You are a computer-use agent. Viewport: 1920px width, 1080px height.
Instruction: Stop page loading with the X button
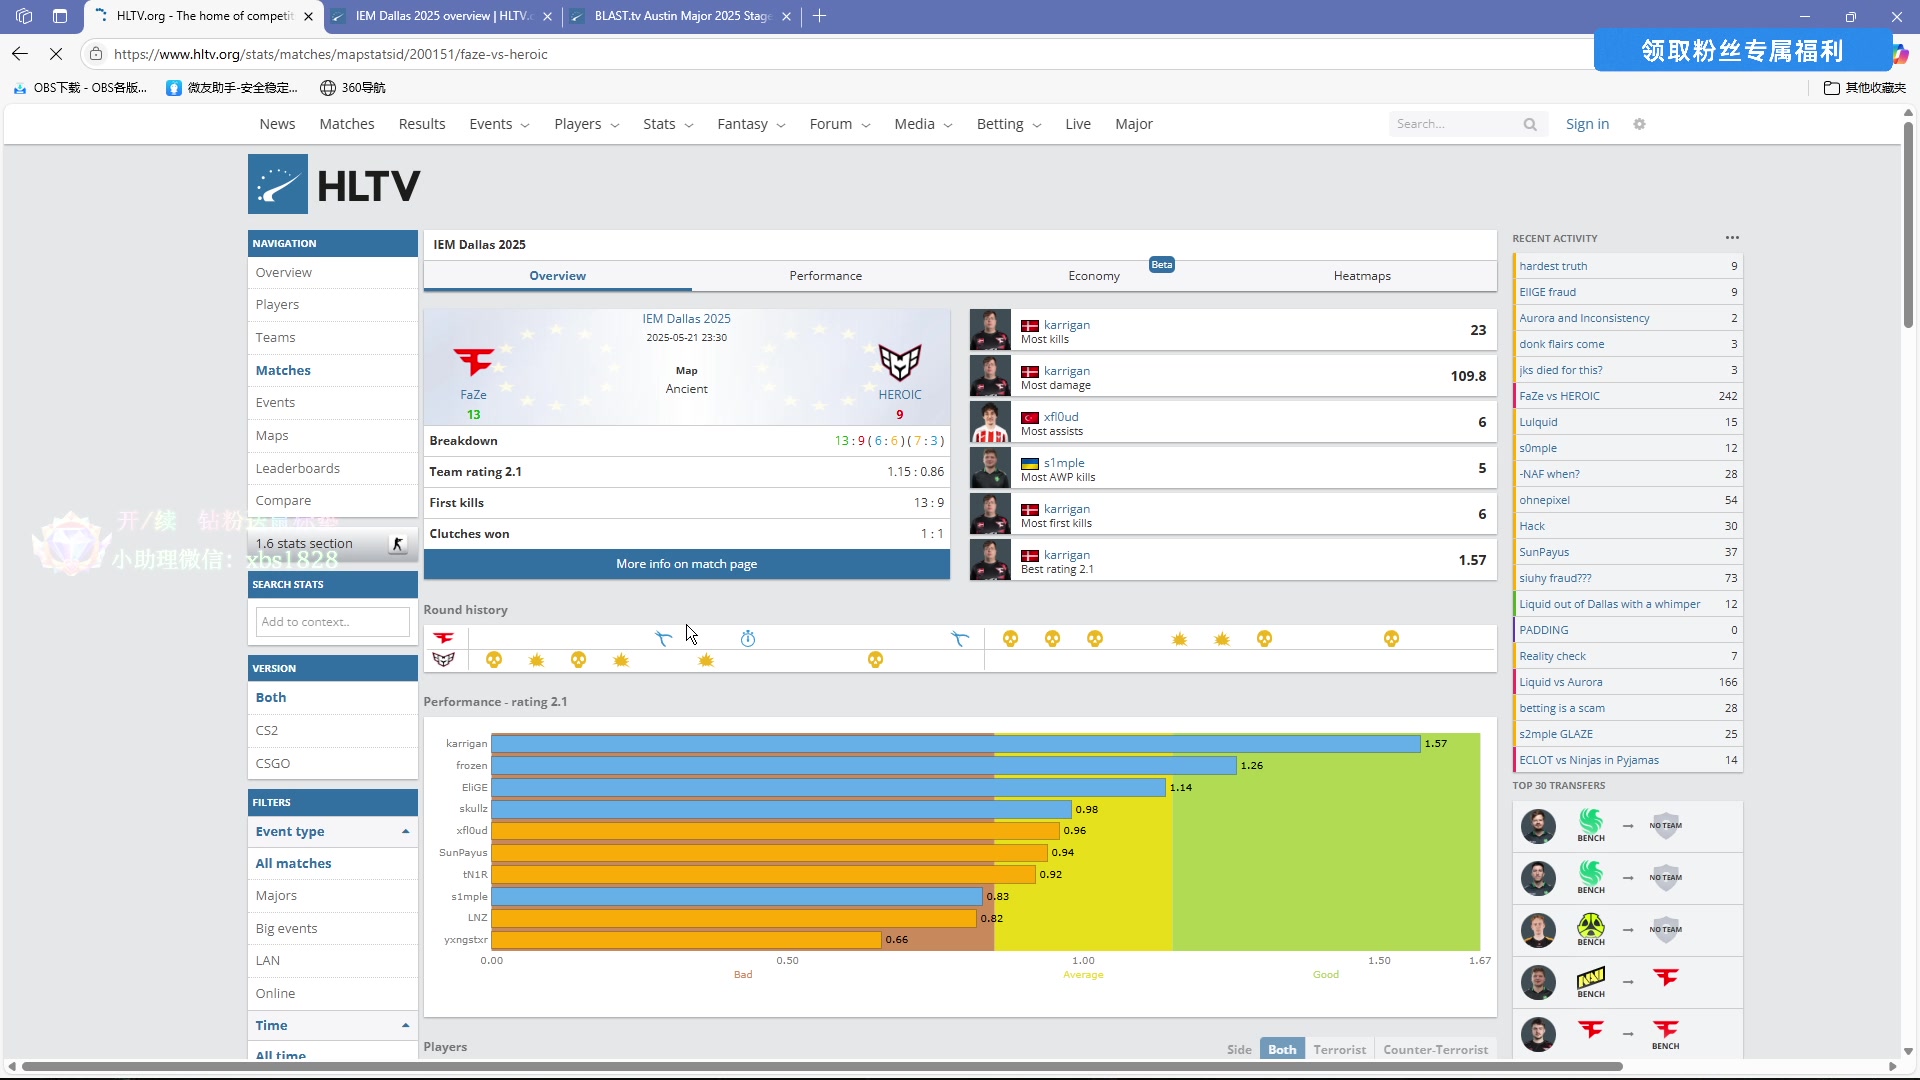pos(56,54)
